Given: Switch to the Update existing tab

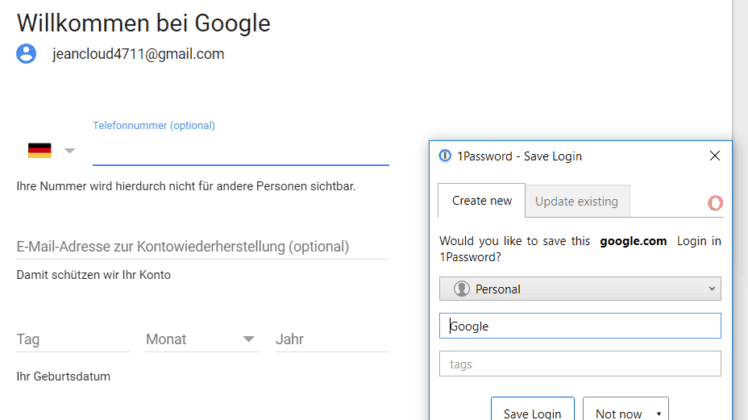Looking at the screenshot, I should click(x=577, y=201).
